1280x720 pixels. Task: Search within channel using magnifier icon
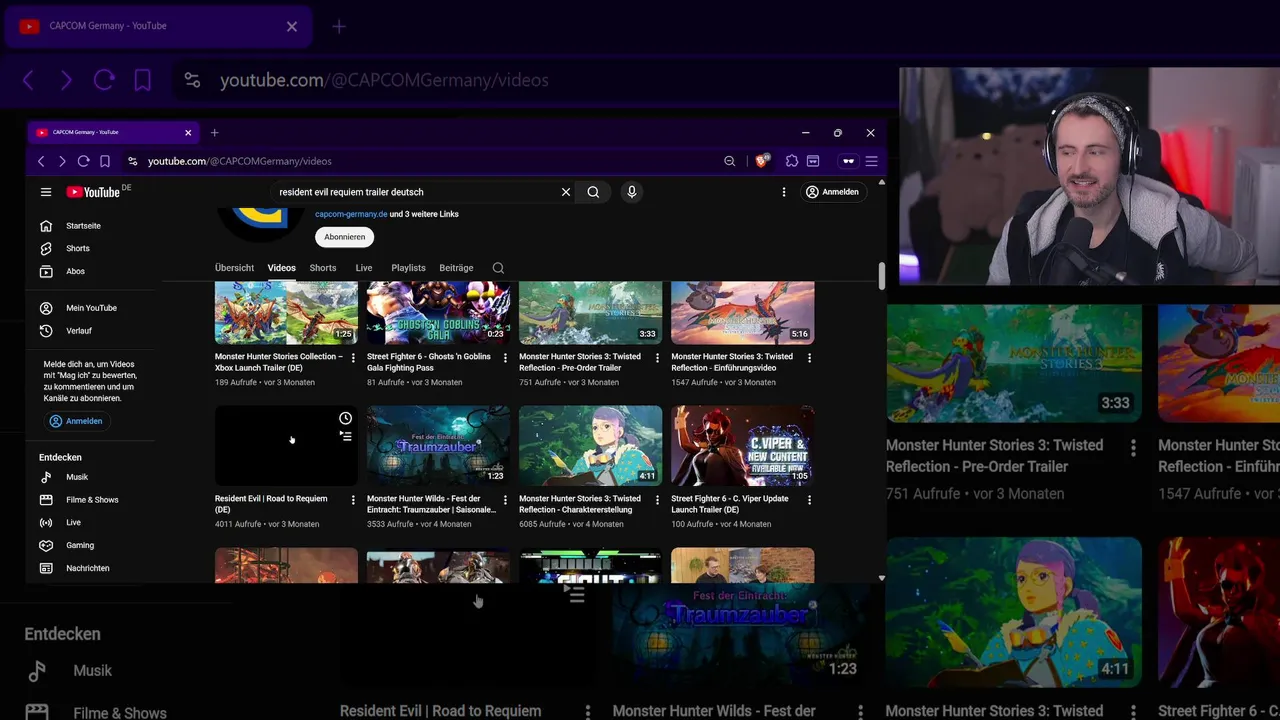point(498,268)
